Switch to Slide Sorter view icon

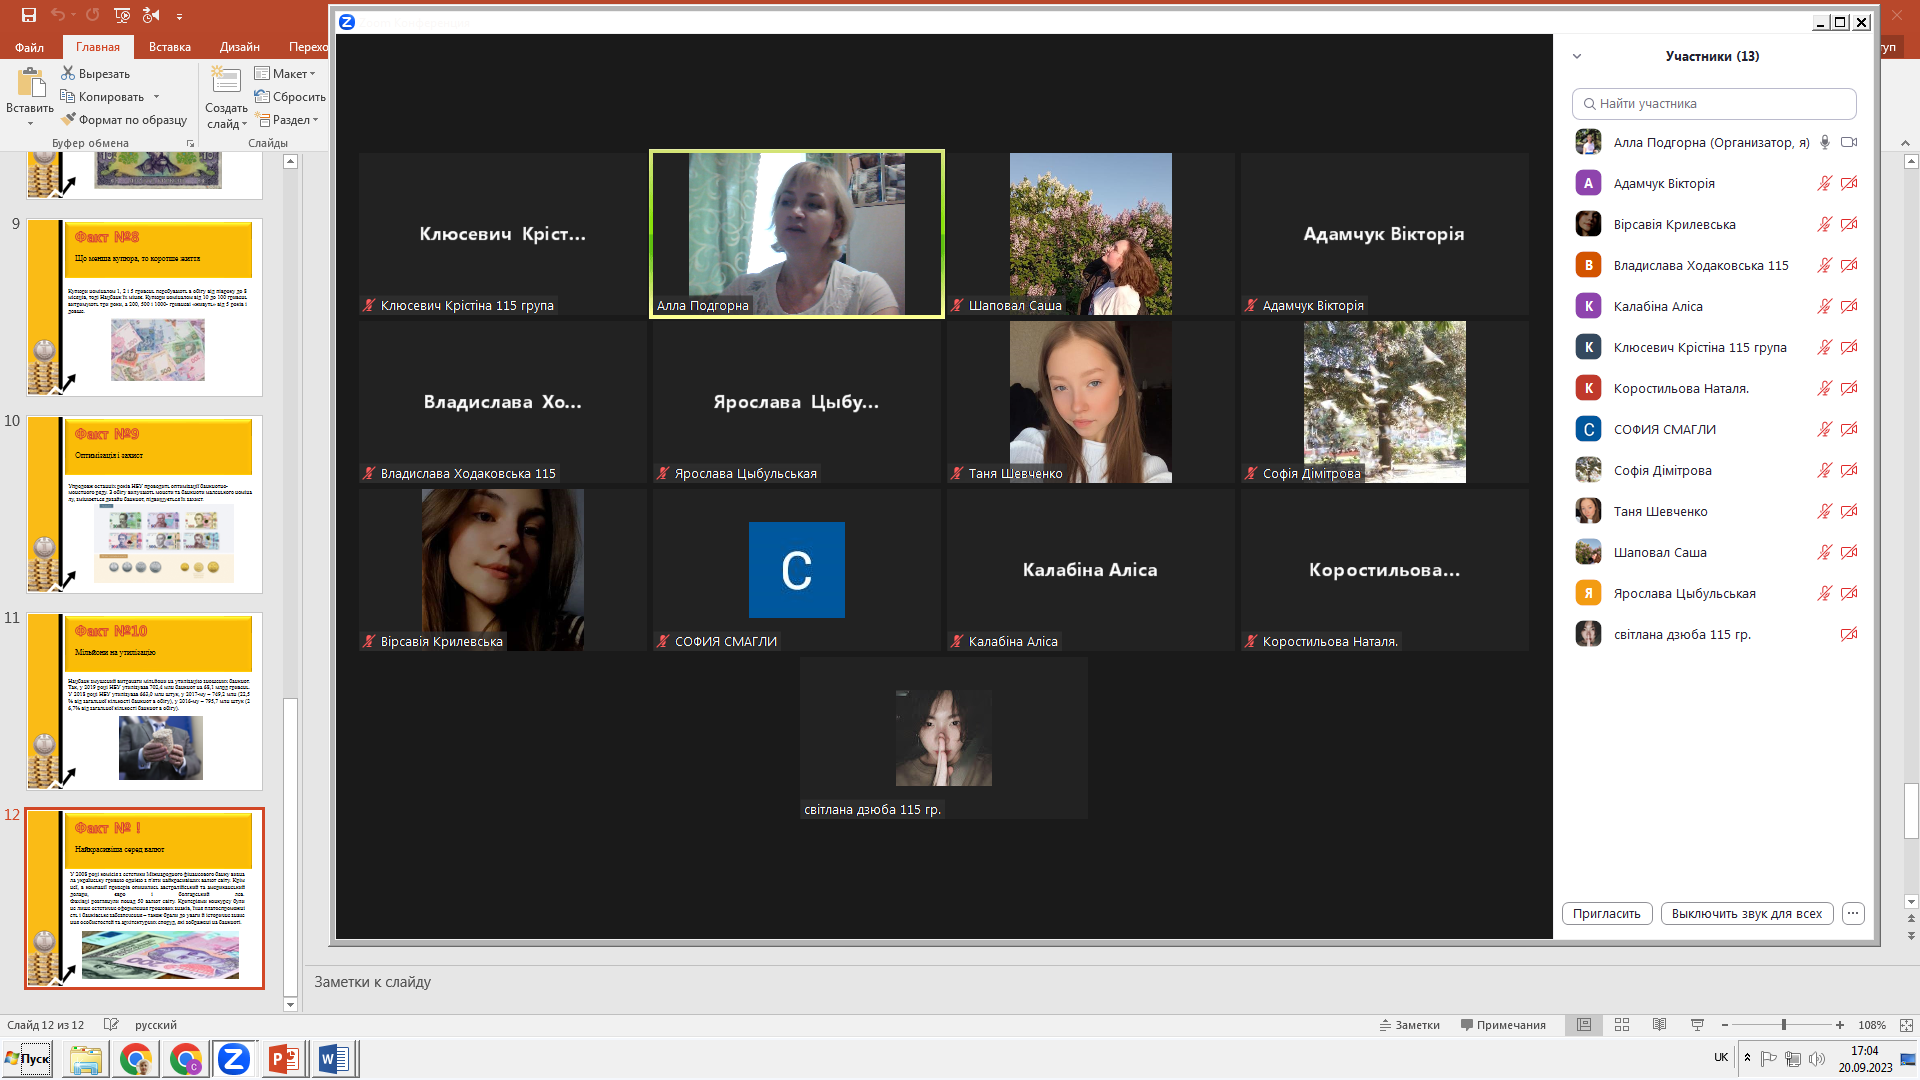point(1622,1025)
